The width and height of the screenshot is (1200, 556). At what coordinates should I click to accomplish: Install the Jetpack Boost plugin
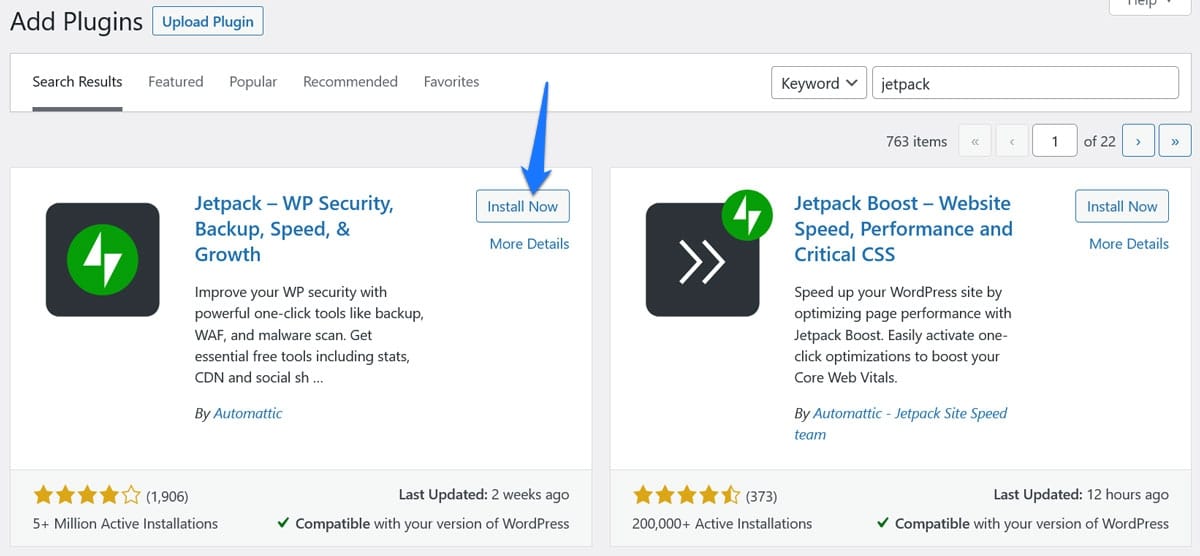(x=1121, y=206)
